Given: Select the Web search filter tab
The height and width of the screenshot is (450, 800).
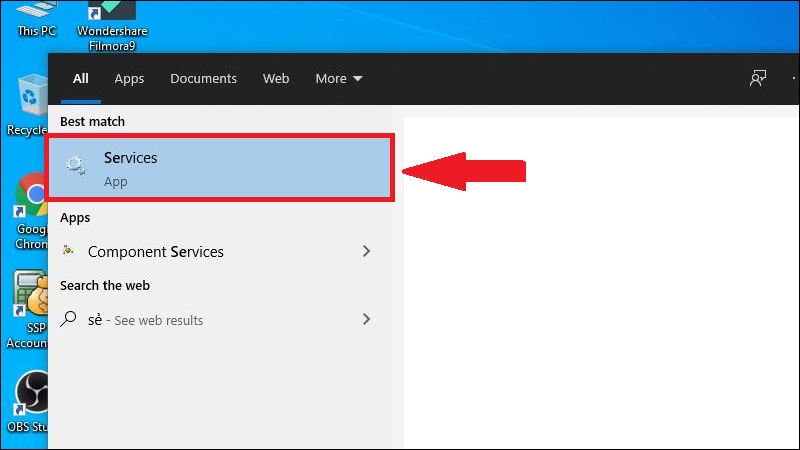Looking at the screenshot, I should click(276, 78).
